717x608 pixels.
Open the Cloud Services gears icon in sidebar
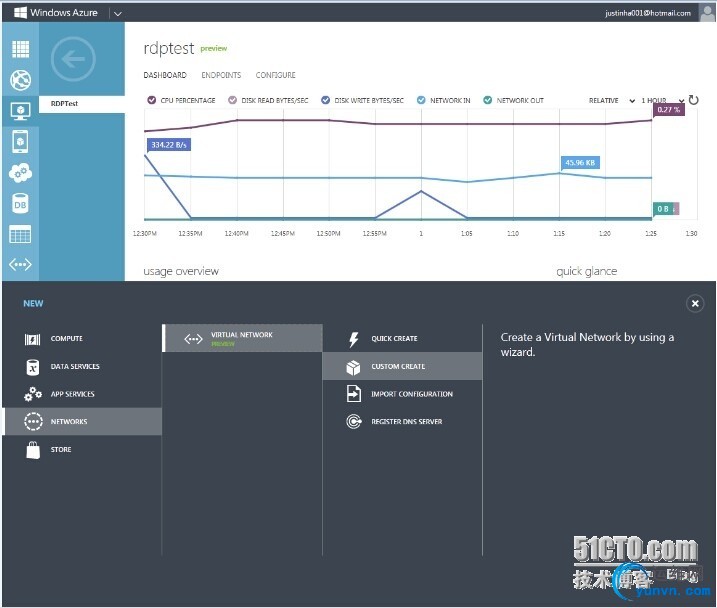pyautogui.click(x=20, y=173)
